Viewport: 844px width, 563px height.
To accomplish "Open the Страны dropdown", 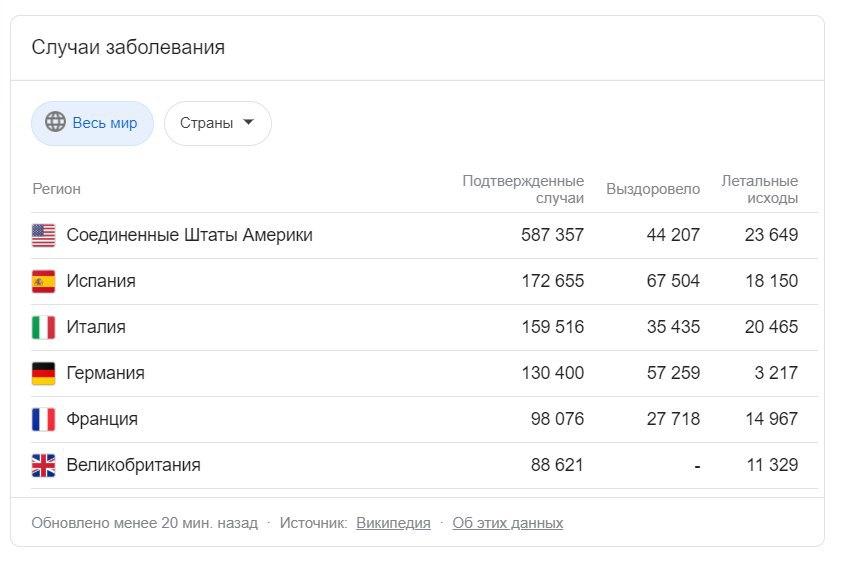I will [218, 123].
